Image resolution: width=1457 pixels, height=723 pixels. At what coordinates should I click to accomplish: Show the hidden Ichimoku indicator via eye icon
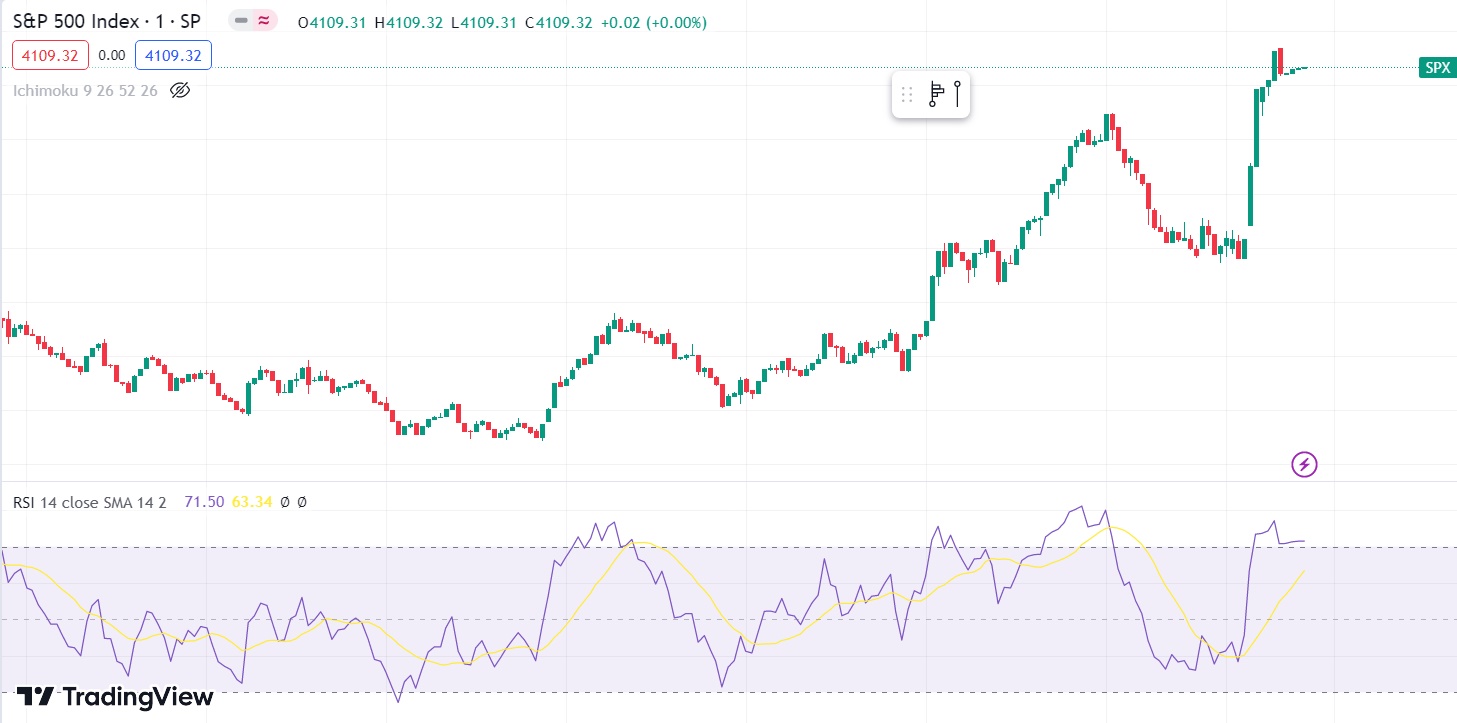pos(180,90)
